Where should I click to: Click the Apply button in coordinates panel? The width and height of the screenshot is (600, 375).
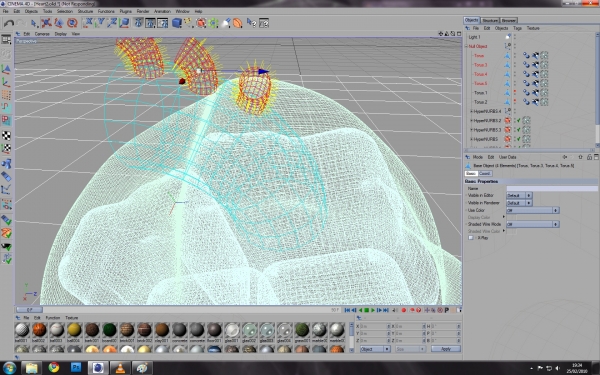(446, 349)
